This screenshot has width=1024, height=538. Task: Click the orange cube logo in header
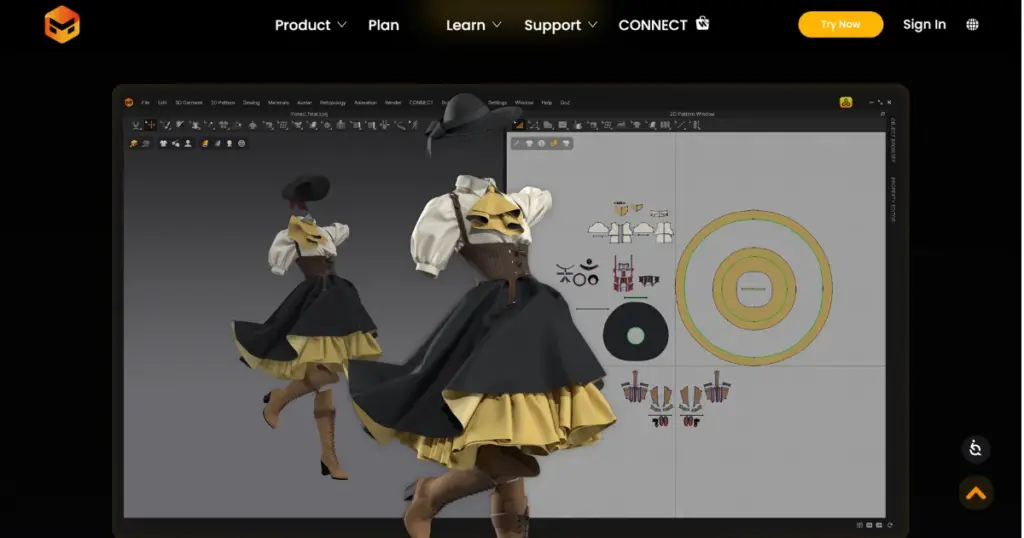pyautogui.click(x=62, y=25)
